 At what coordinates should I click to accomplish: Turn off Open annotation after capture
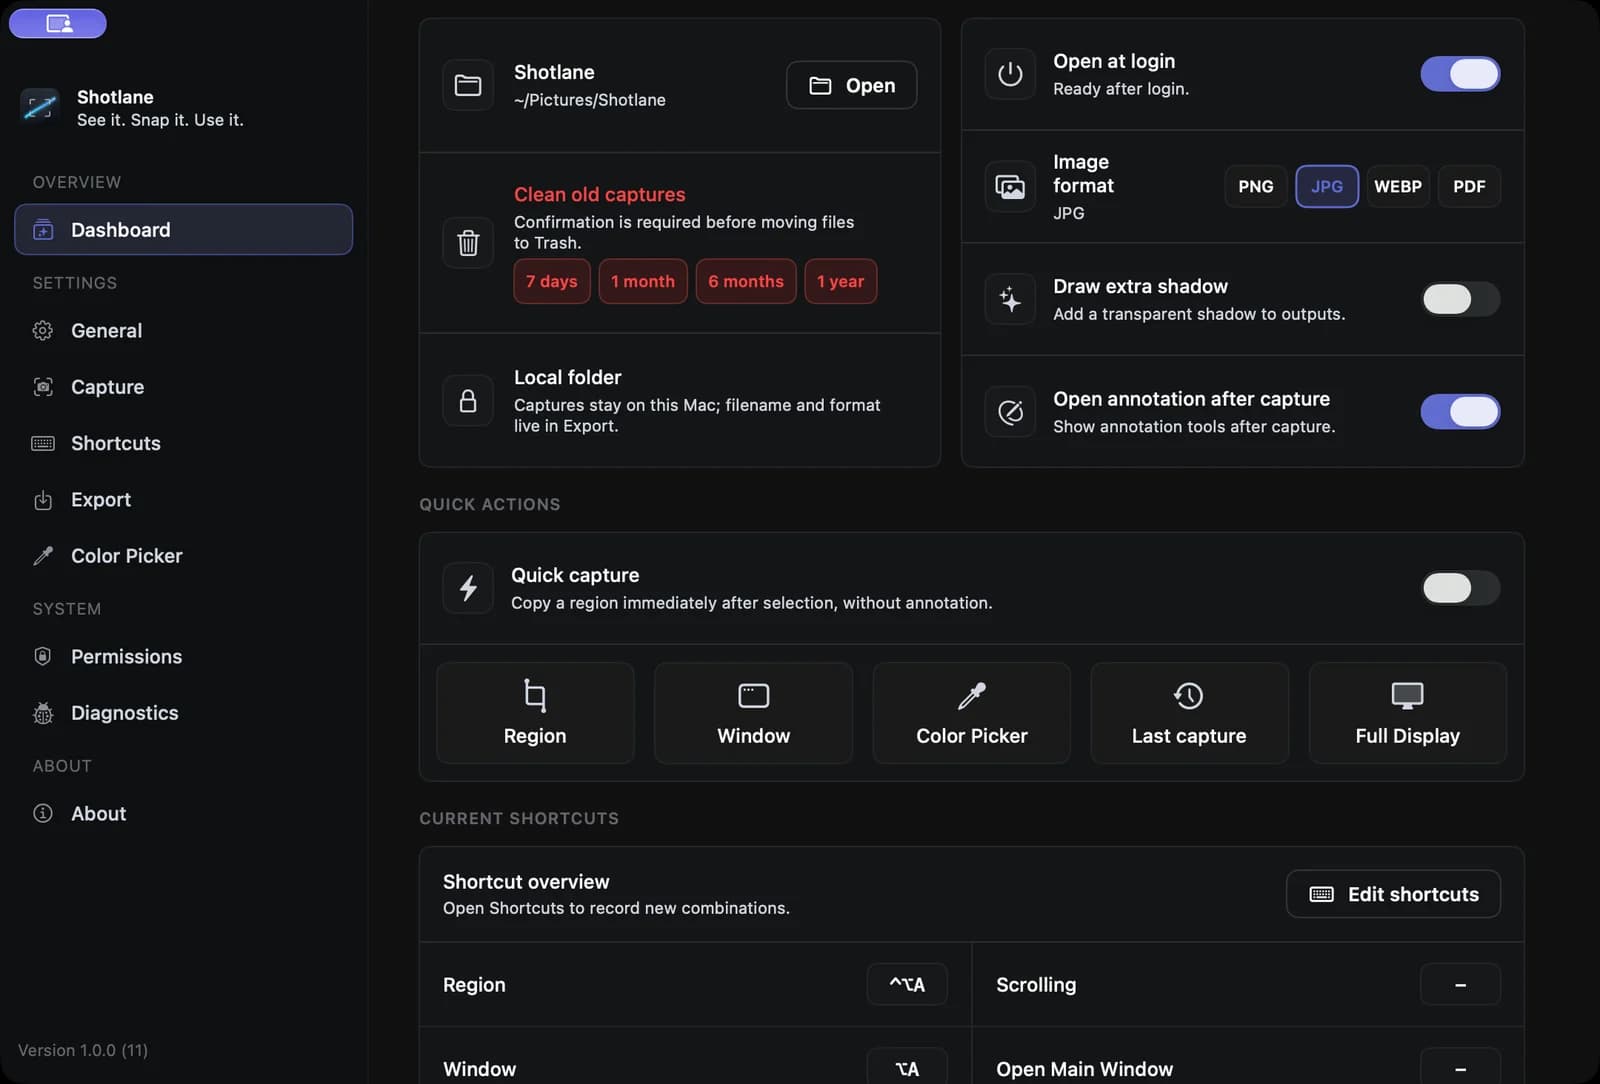[x=1460, y=412]
